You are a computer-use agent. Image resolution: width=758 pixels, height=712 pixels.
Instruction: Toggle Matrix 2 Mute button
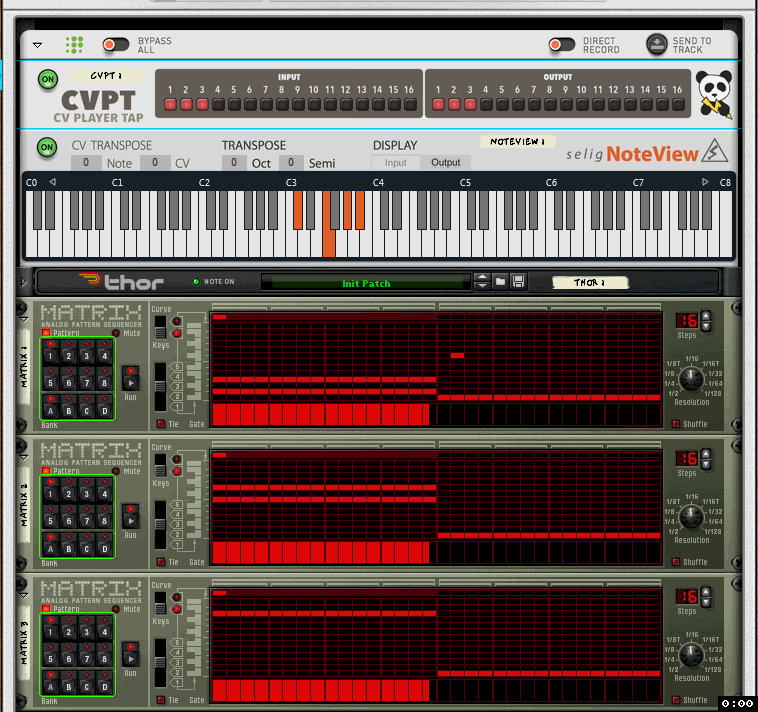116,471
